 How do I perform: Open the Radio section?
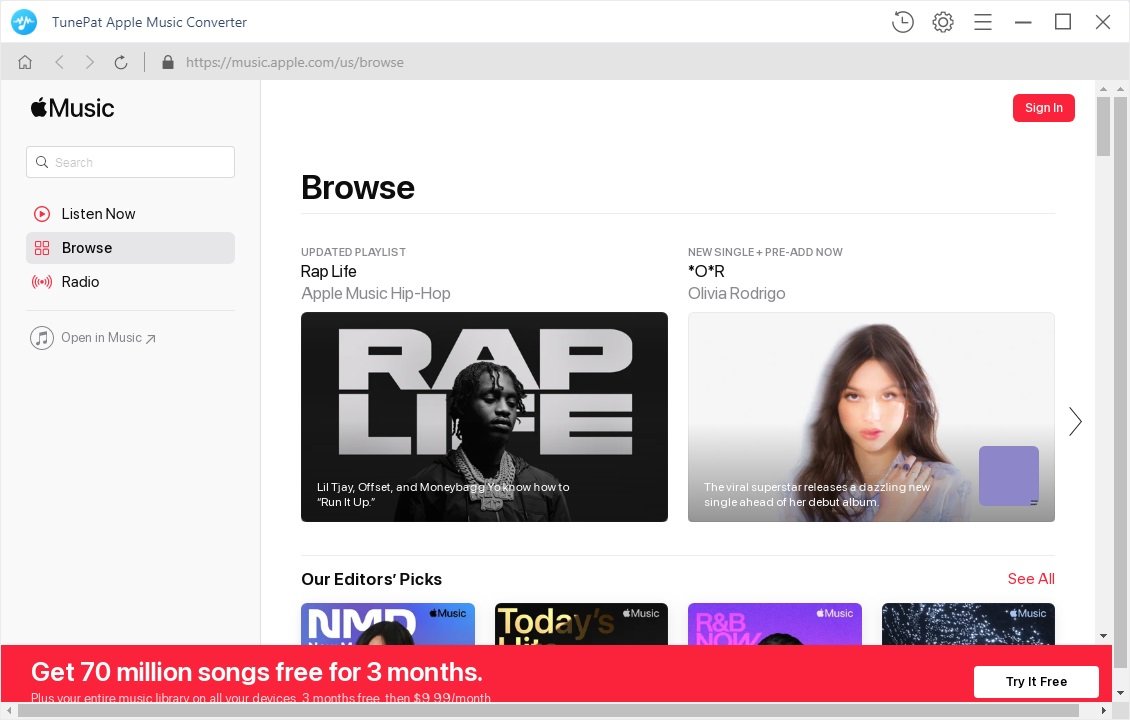130,282
